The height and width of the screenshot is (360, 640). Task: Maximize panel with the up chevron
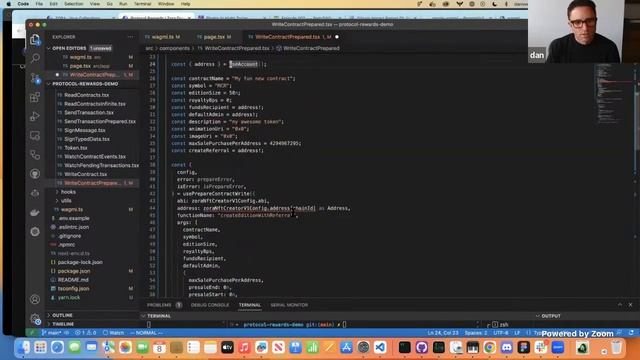[620, 305]
